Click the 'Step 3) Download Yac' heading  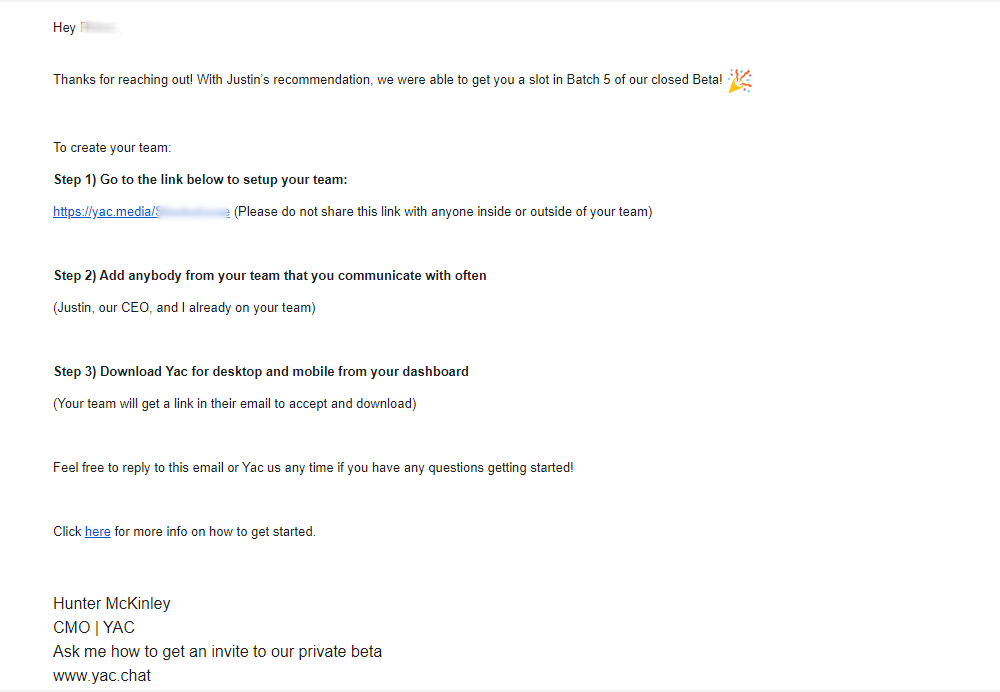pos(261,372)
